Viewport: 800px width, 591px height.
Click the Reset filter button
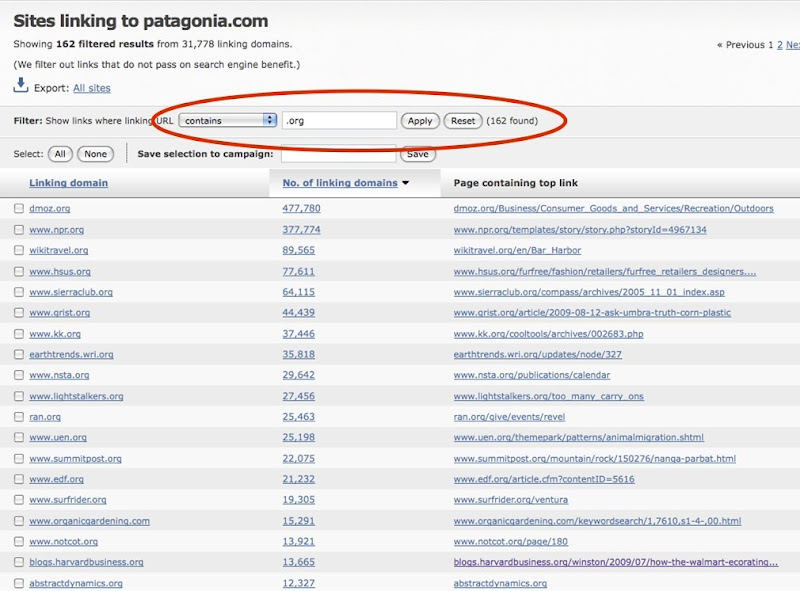[x=463, y=121]
